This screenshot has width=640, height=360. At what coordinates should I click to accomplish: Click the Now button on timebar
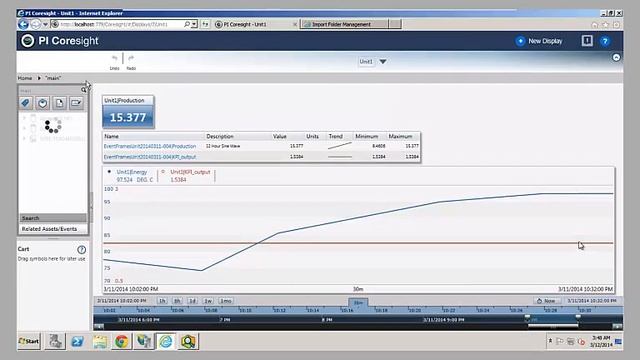[x=546, y=301]
